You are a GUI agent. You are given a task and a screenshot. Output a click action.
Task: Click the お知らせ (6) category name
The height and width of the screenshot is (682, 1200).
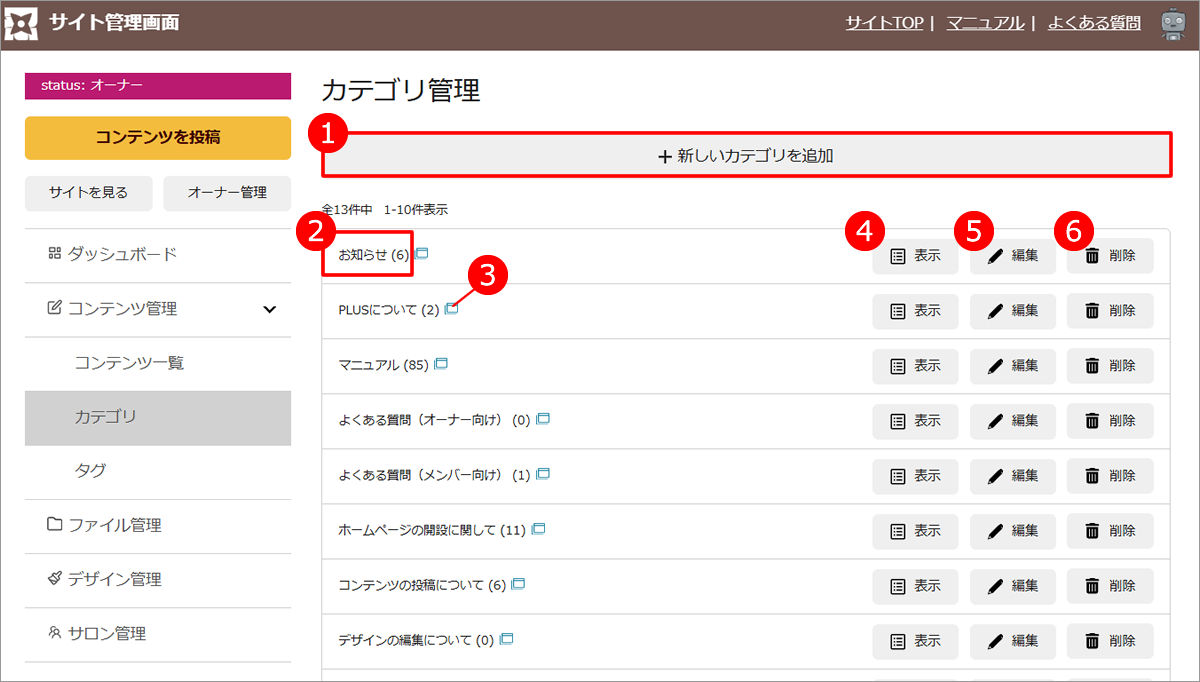tap(373, 256)
